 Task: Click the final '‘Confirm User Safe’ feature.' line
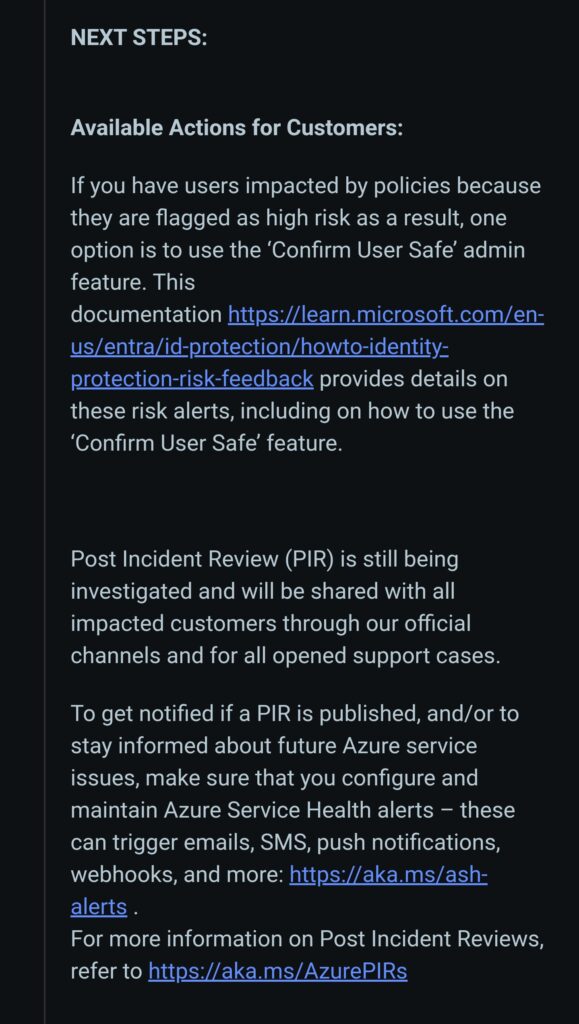click(206, 443)
